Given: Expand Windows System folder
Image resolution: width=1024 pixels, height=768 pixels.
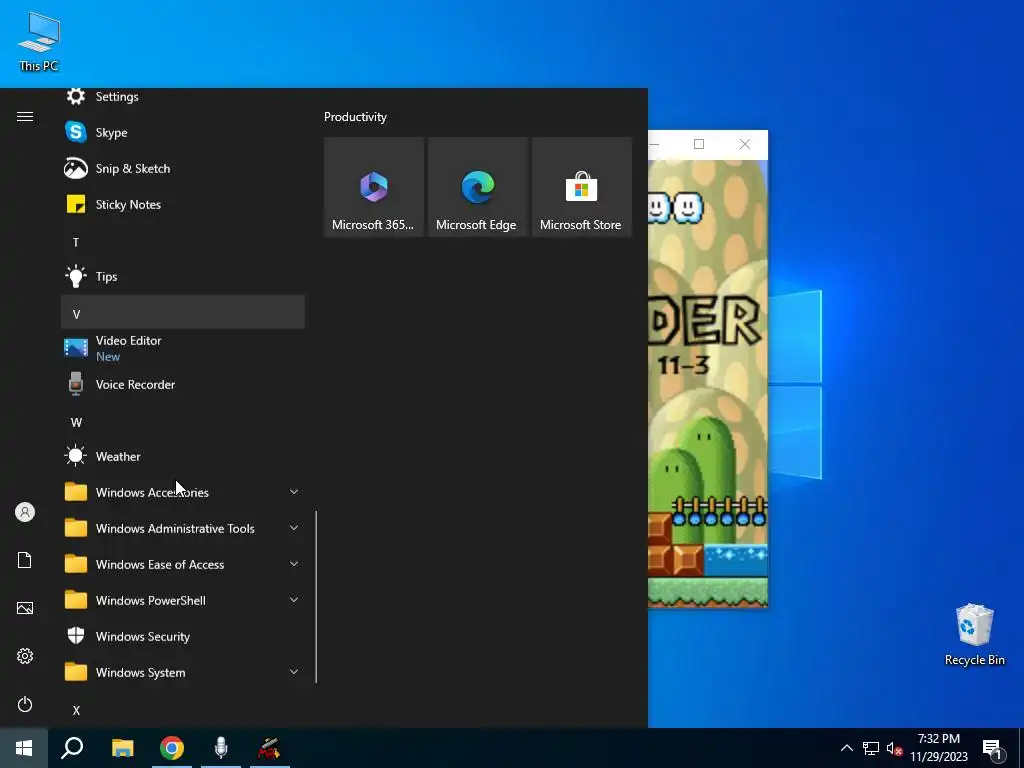Looking at the screenshot, I should [x=183, y=672].
